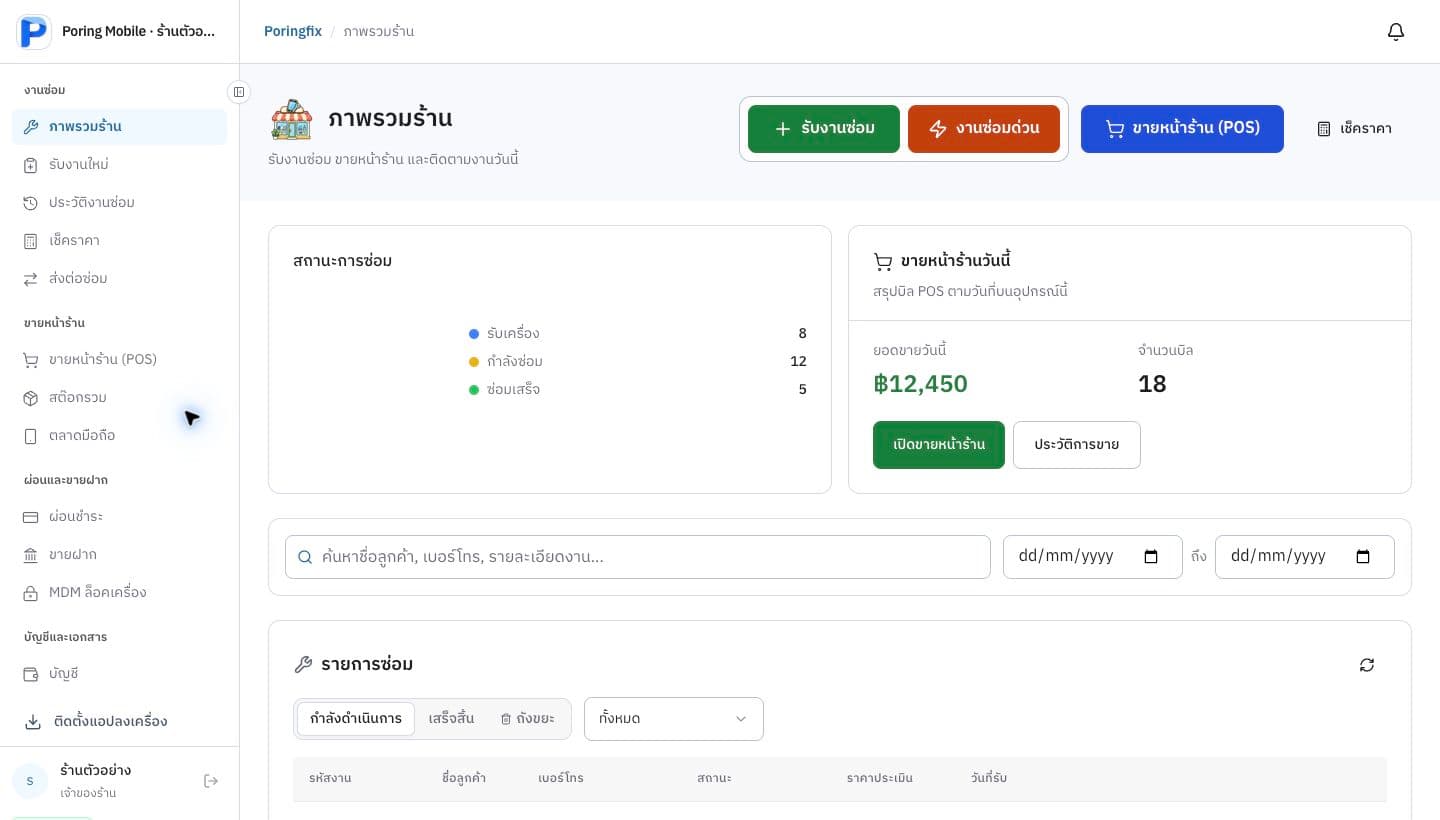This screenshot has width=1440, height=820.
Task: Open เช็คราคา in the sidebar
Action: point(119,241)
